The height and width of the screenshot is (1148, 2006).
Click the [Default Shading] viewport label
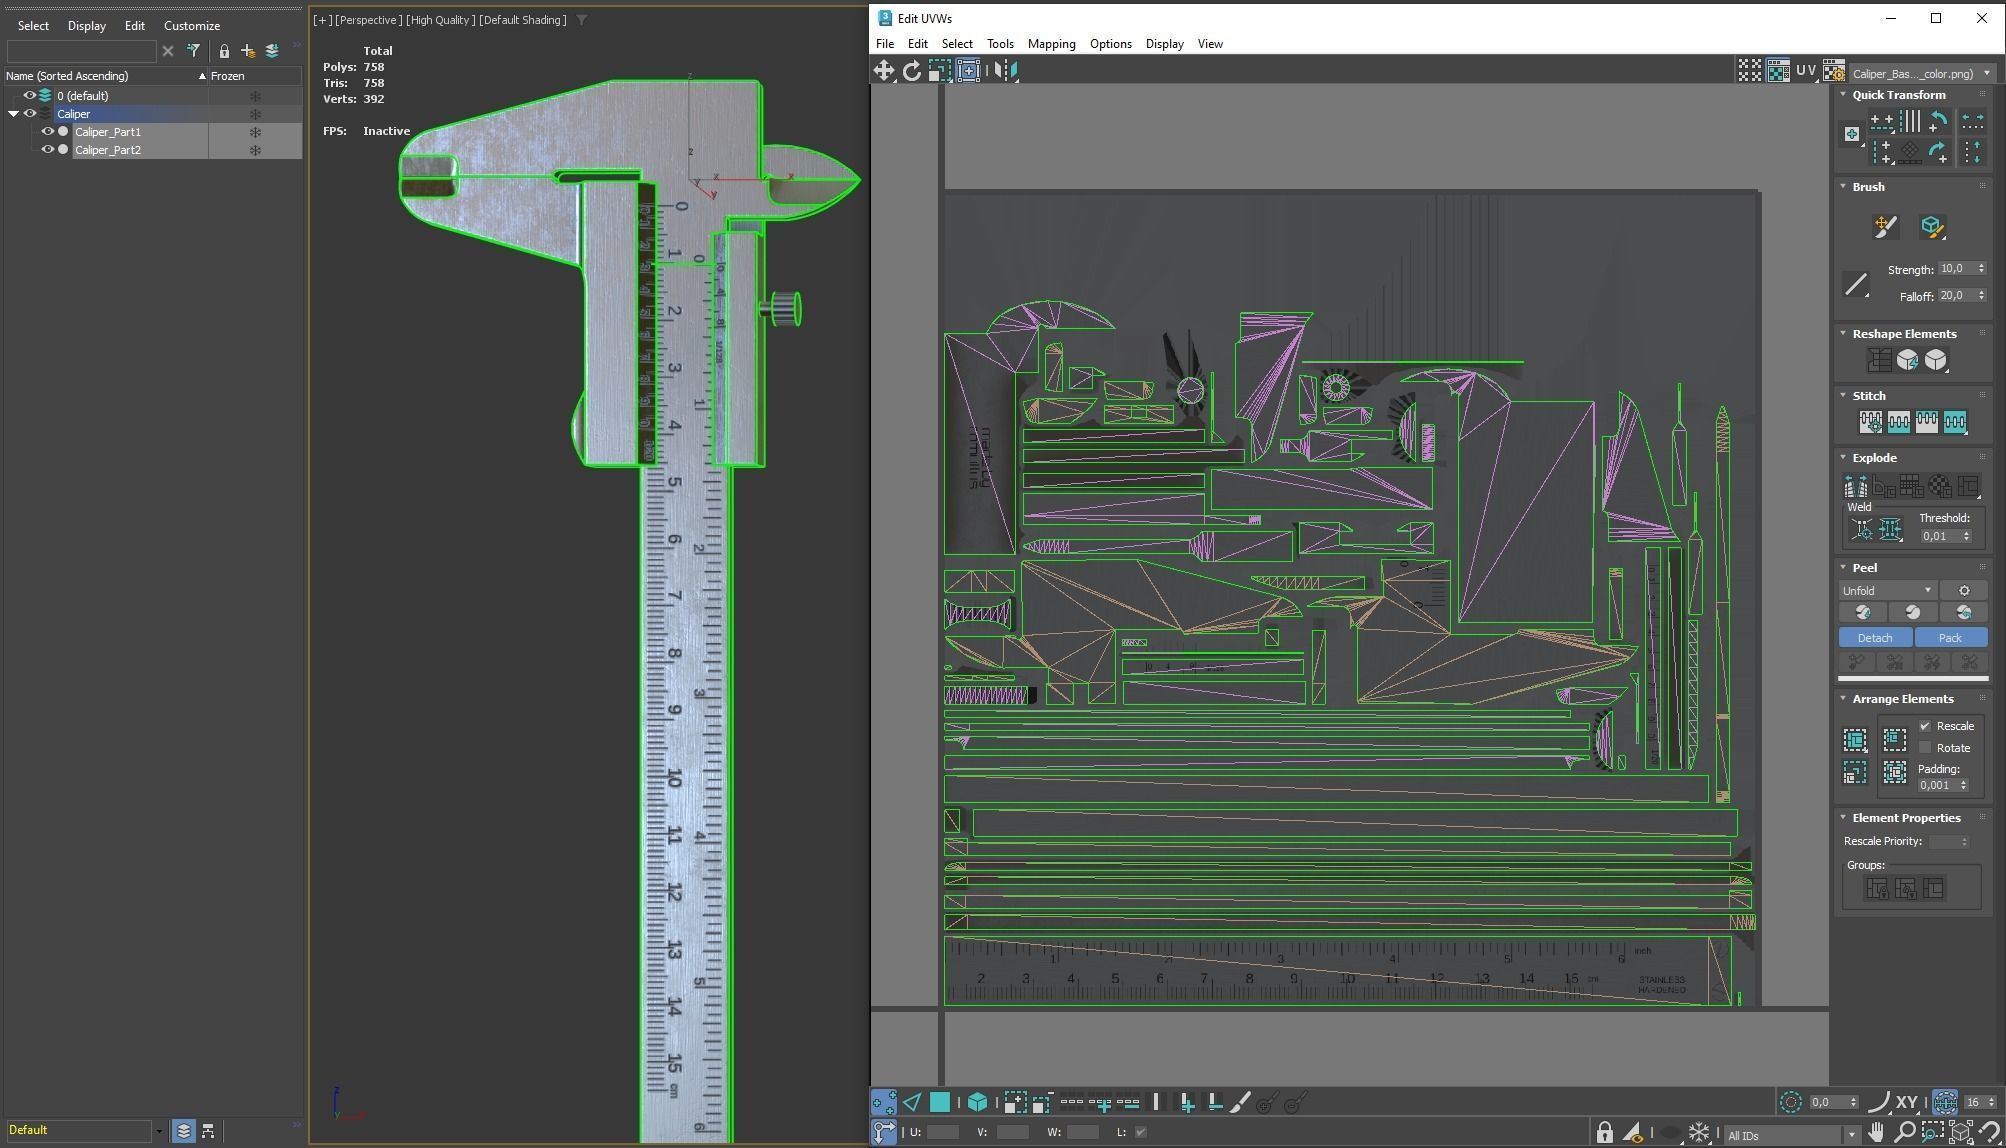click(x=522, y=20)
